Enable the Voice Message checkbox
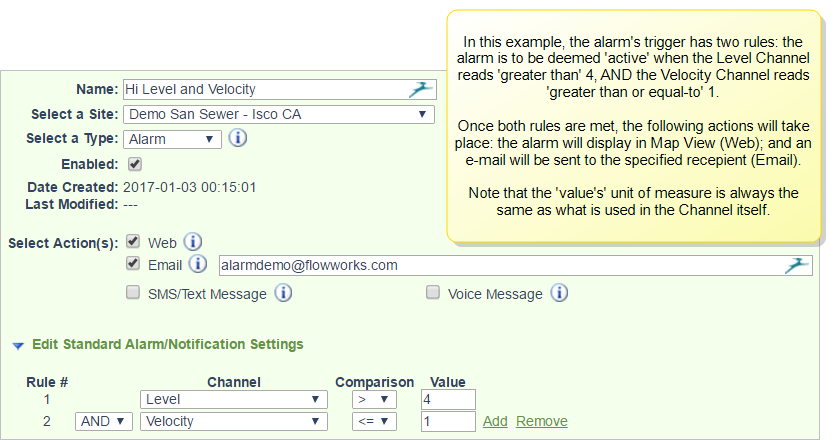The width and height of the screenshot is (836, 440). [x=433, y=292]
